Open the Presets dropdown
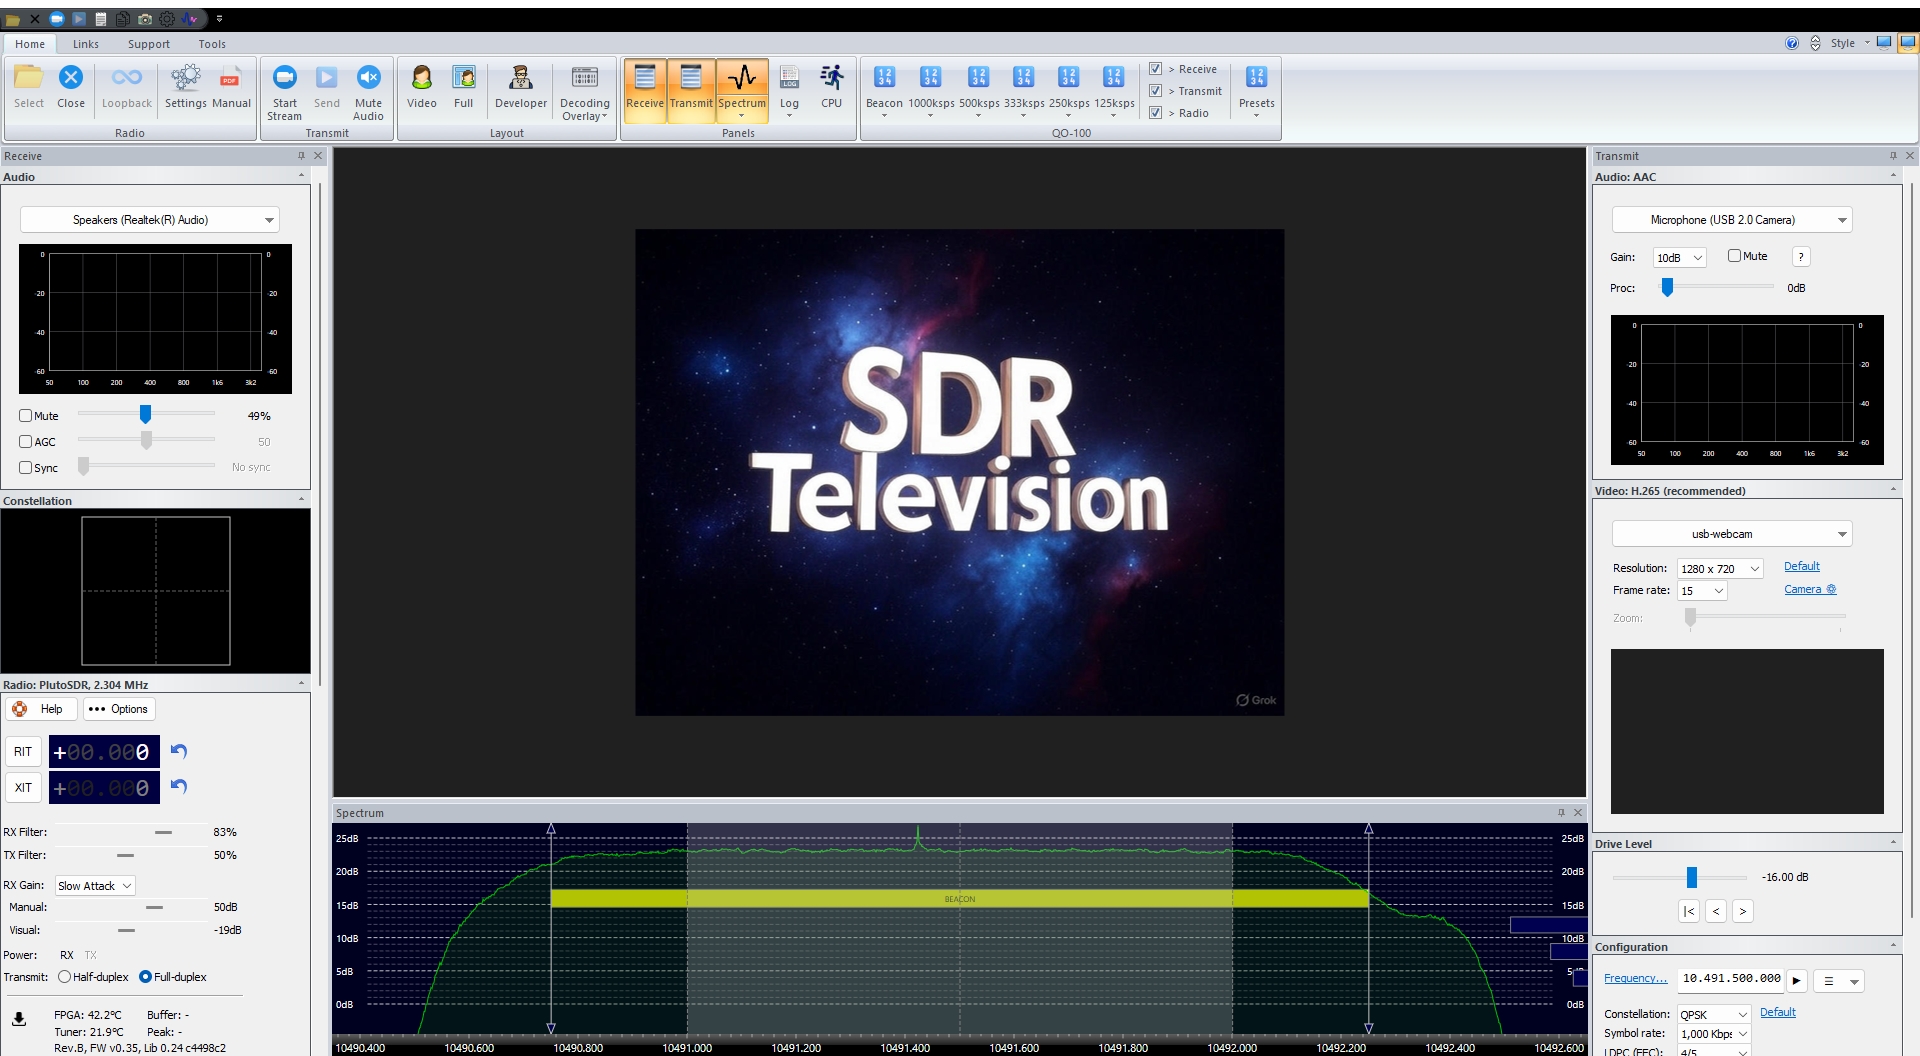The image size is (1920, 1056). [1256, 90]
